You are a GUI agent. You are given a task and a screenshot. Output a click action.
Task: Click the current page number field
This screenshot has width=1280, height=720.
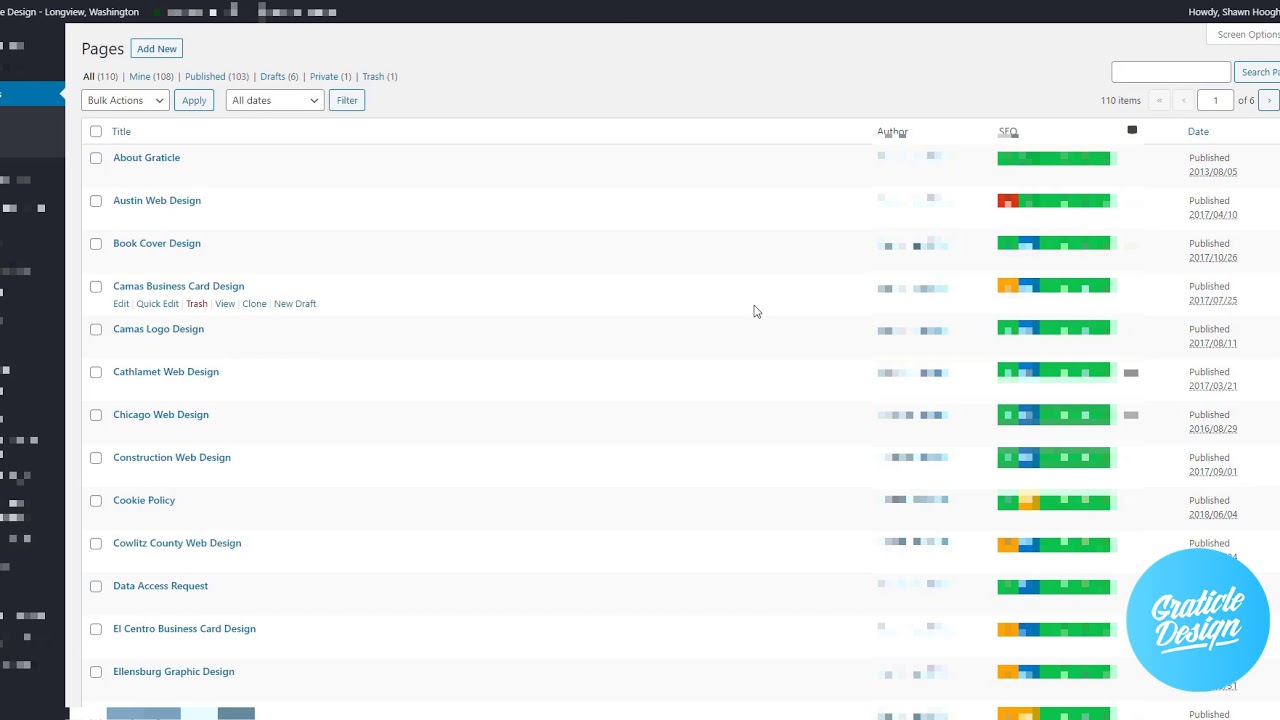(1216, 100)
